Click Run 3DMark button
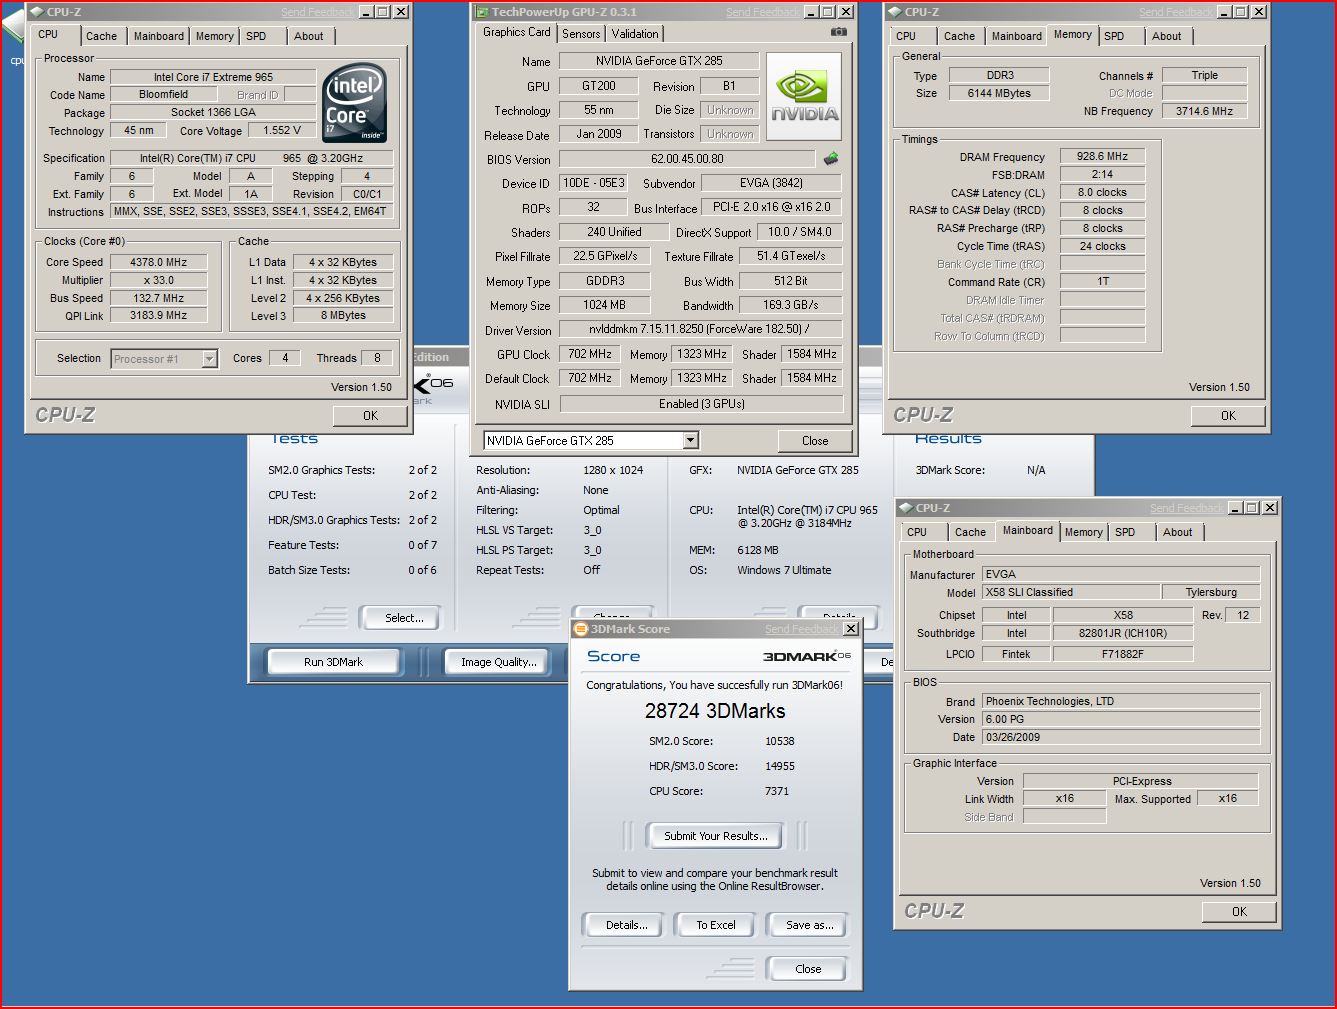This screenshot has height=1009, width=1337. coord(333,662)
